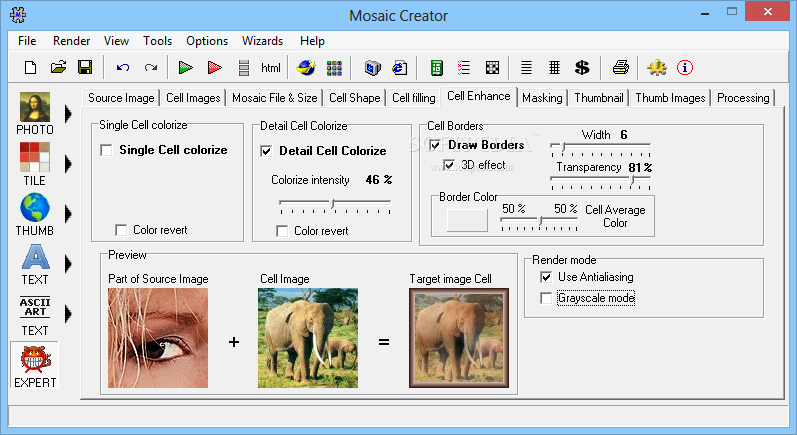Screen dimensions: 797x435
Task: Enable Single Cell colorize checkbox
Action: (106, 150)
